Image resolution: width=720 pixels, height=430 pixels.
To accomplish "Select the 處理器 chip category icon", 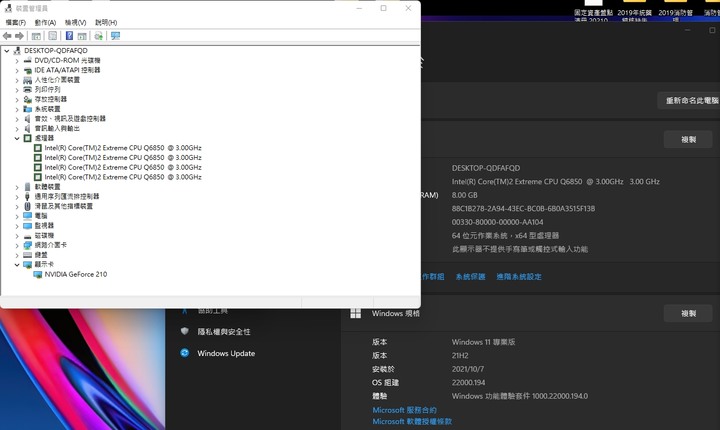I will point(28,138).
